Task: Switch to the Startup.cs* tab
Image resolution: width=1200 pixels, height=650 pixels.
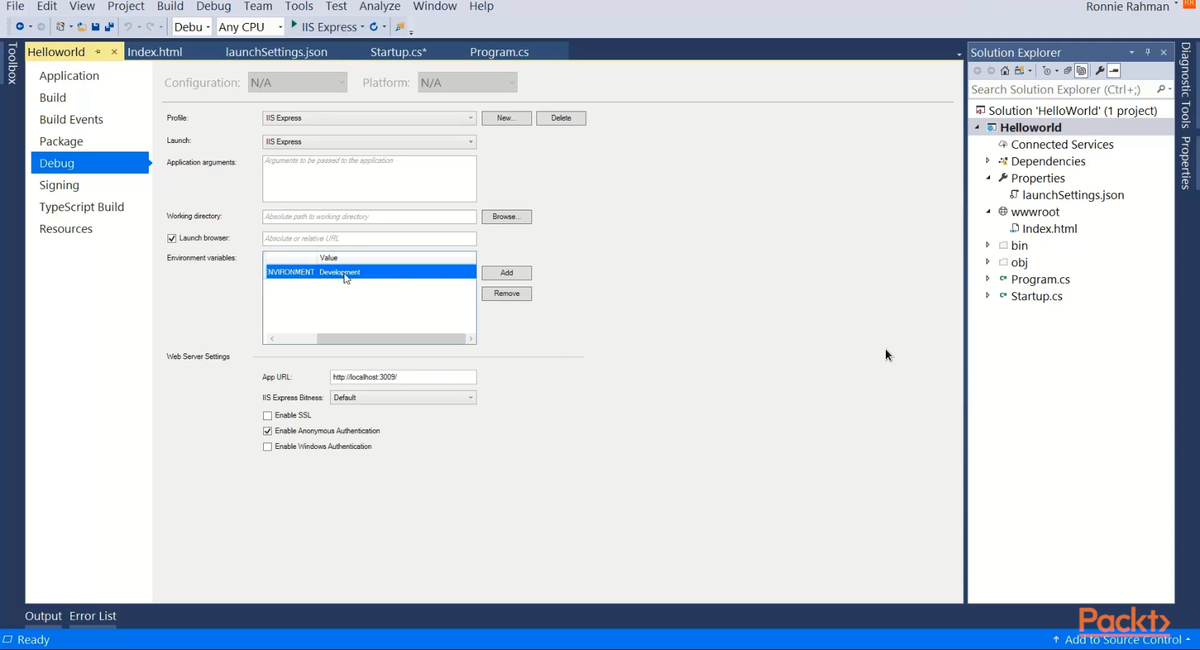Action: pyautogui.click(x=398, y=52)
